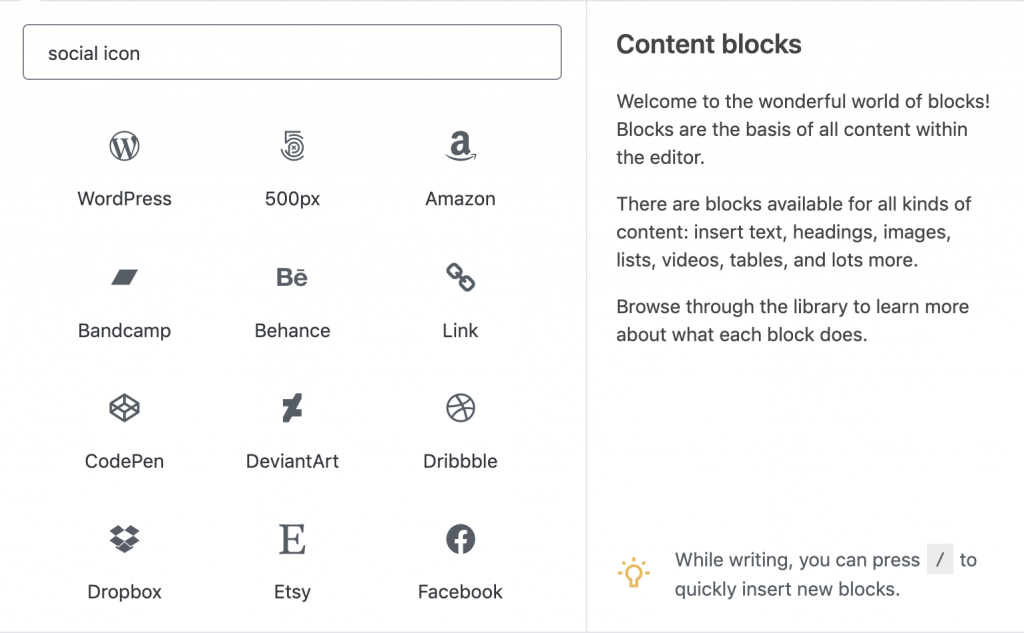Add the Bandcamp social icon
This screenshot has height=633, width=1024.
[x=124, y=278]
